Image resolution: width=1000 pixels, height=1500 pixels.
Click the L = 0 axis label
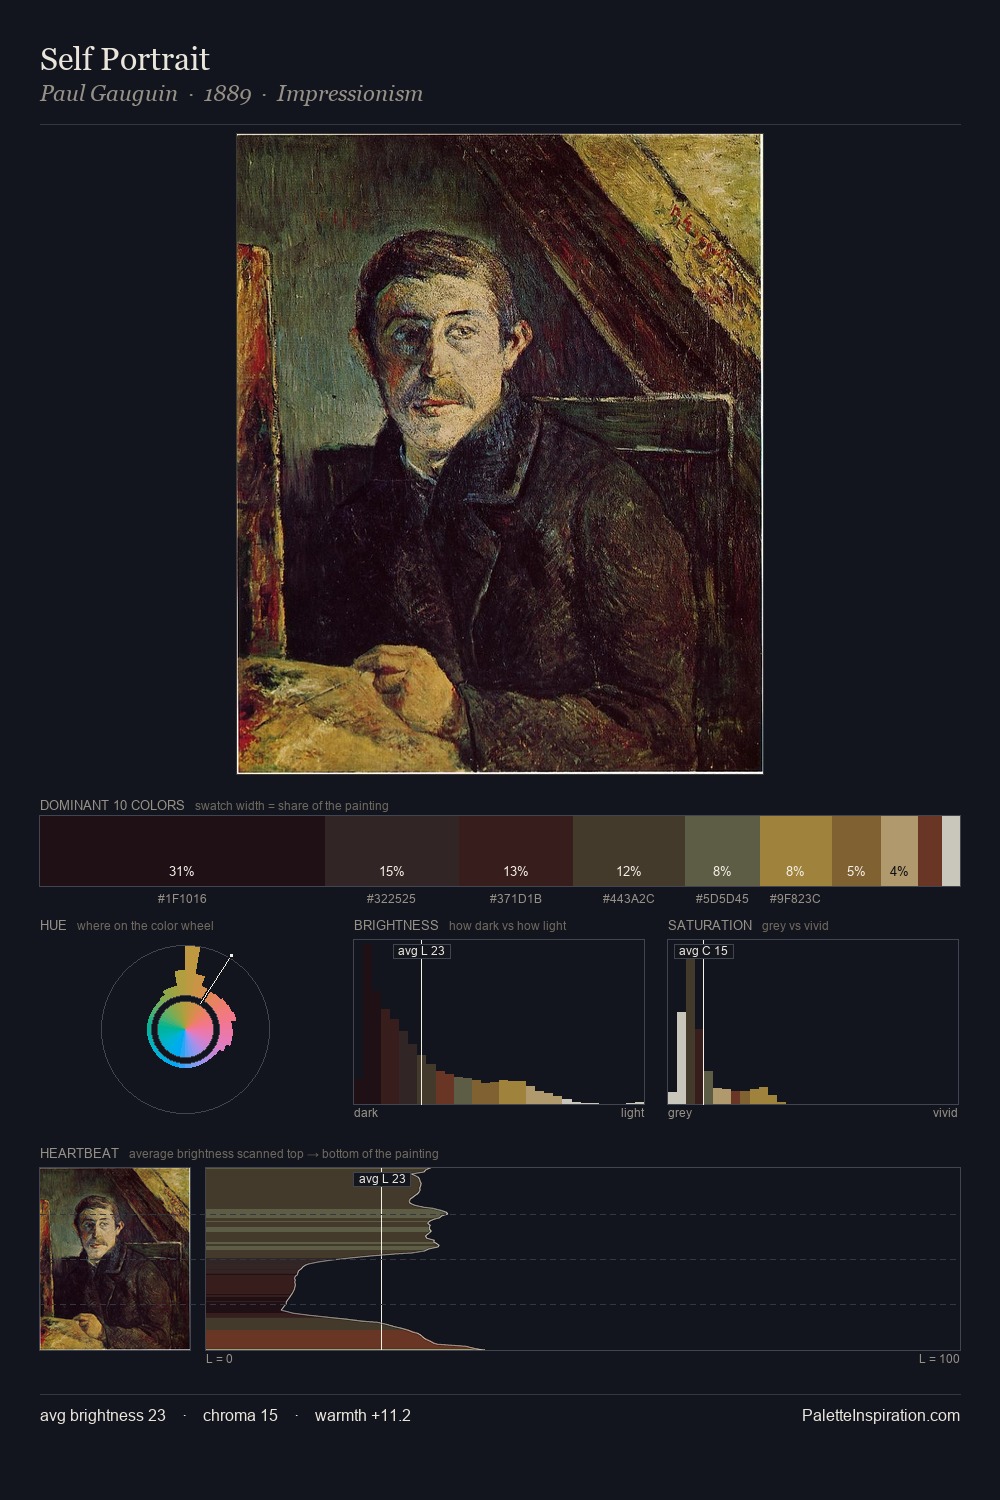tap(219, 1359)
